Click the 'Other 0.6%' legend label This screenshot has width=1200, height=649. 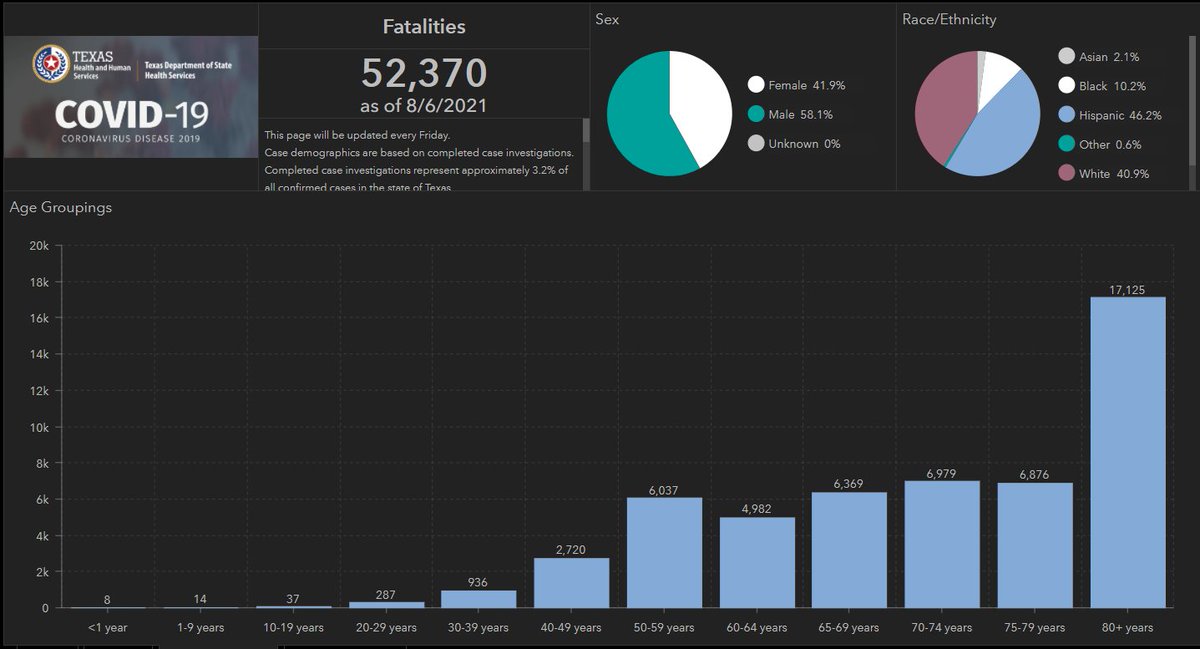click(1110, 144)
